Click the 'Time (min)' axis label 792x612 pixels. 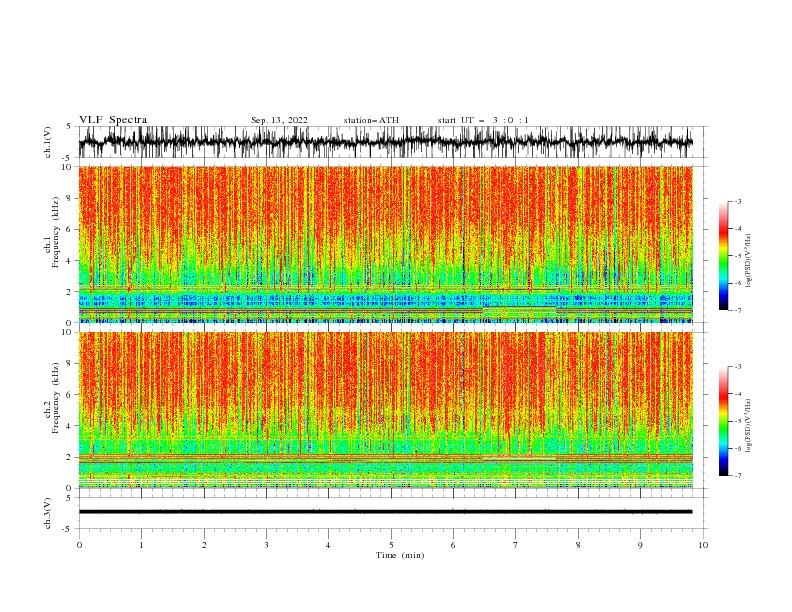[x=400, y=555]
